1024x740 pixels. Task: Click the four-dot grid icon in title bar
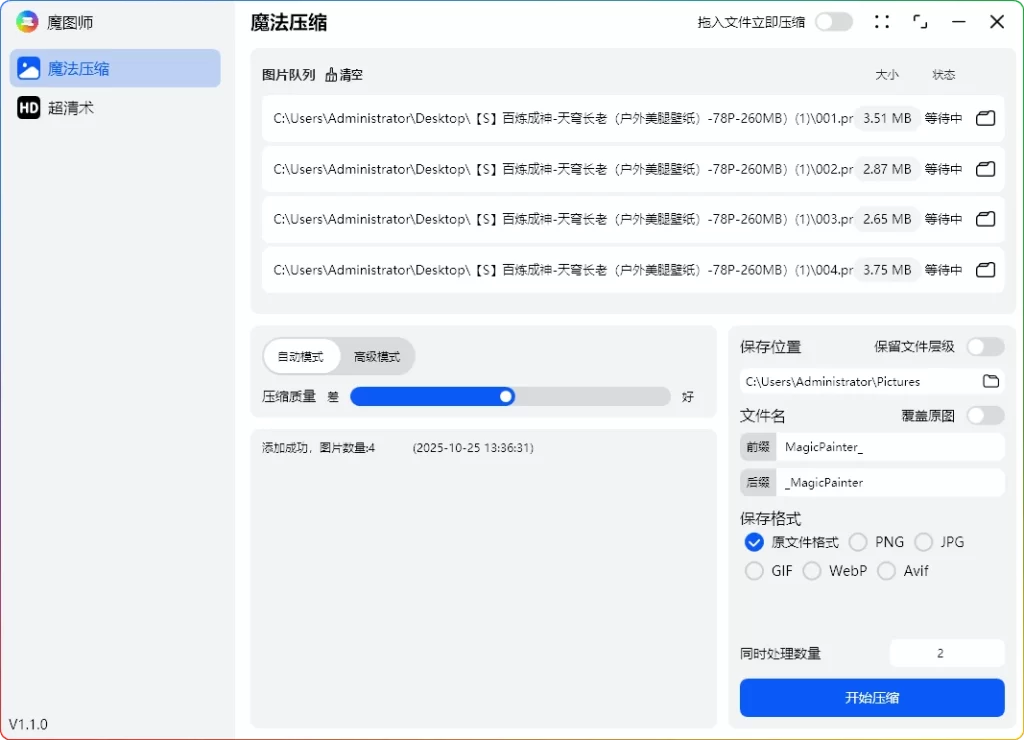point(881,22)
